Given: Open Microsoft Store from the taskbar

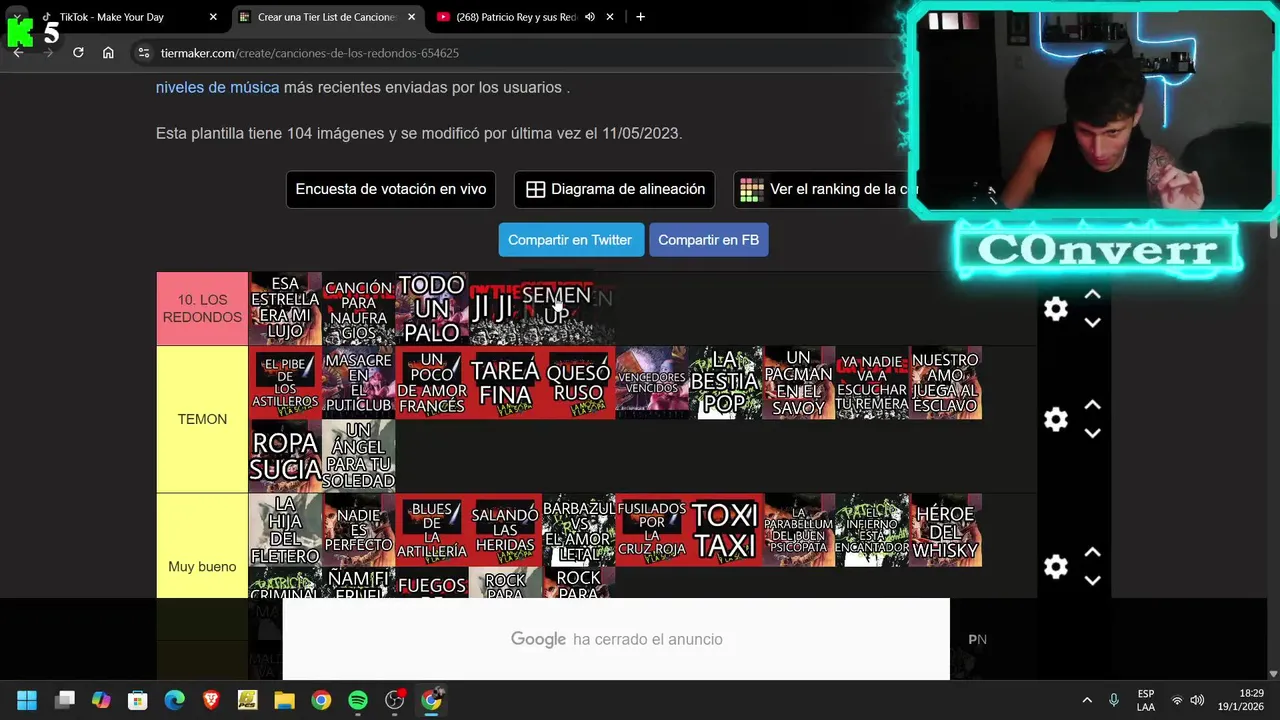Looking at the screenshot, I should [138, 700].
